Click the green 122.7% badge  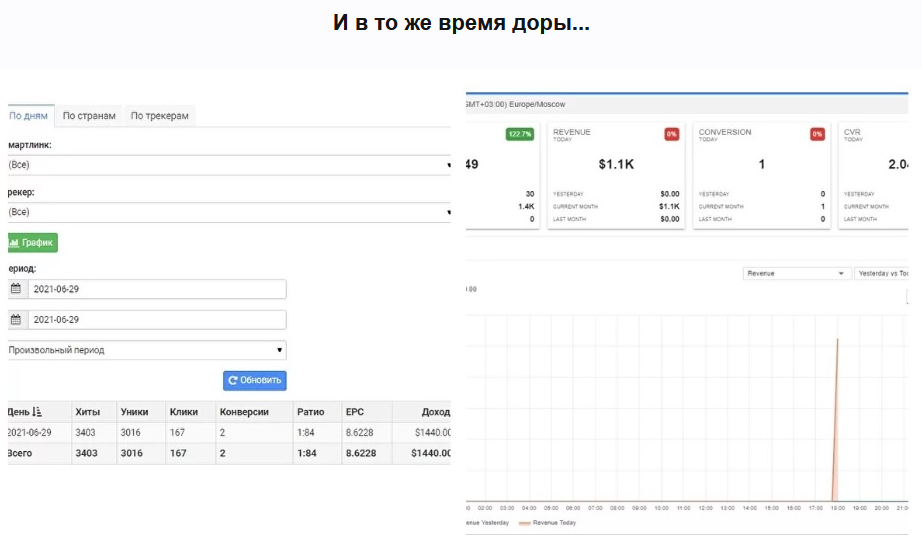coord(520,134)
